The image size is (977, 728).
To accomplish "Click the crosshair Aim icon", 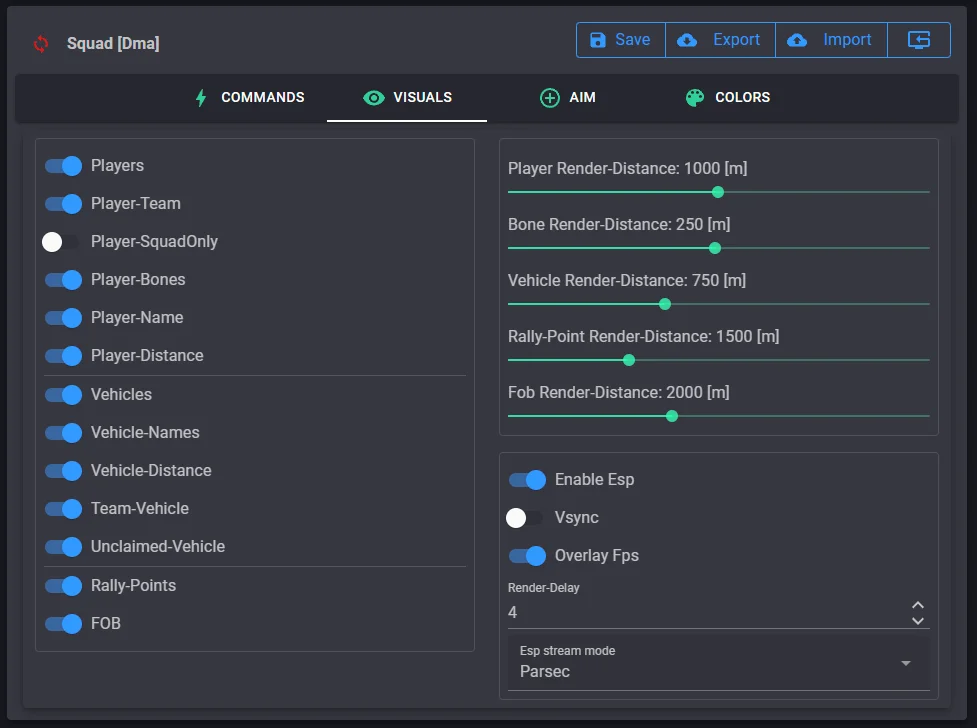I will coord(549,98).
